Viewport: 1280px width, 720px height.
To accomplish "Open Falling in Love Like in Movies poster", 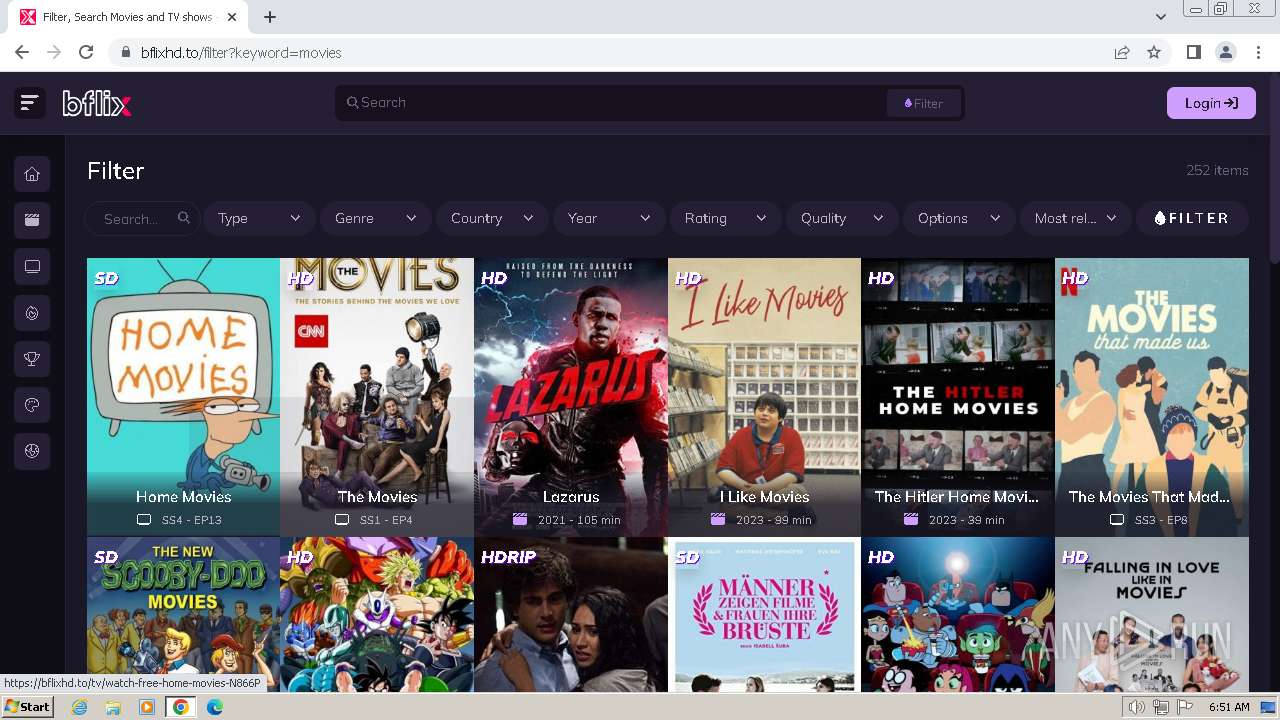I will pyautogui.click(x=1152, y=615).
